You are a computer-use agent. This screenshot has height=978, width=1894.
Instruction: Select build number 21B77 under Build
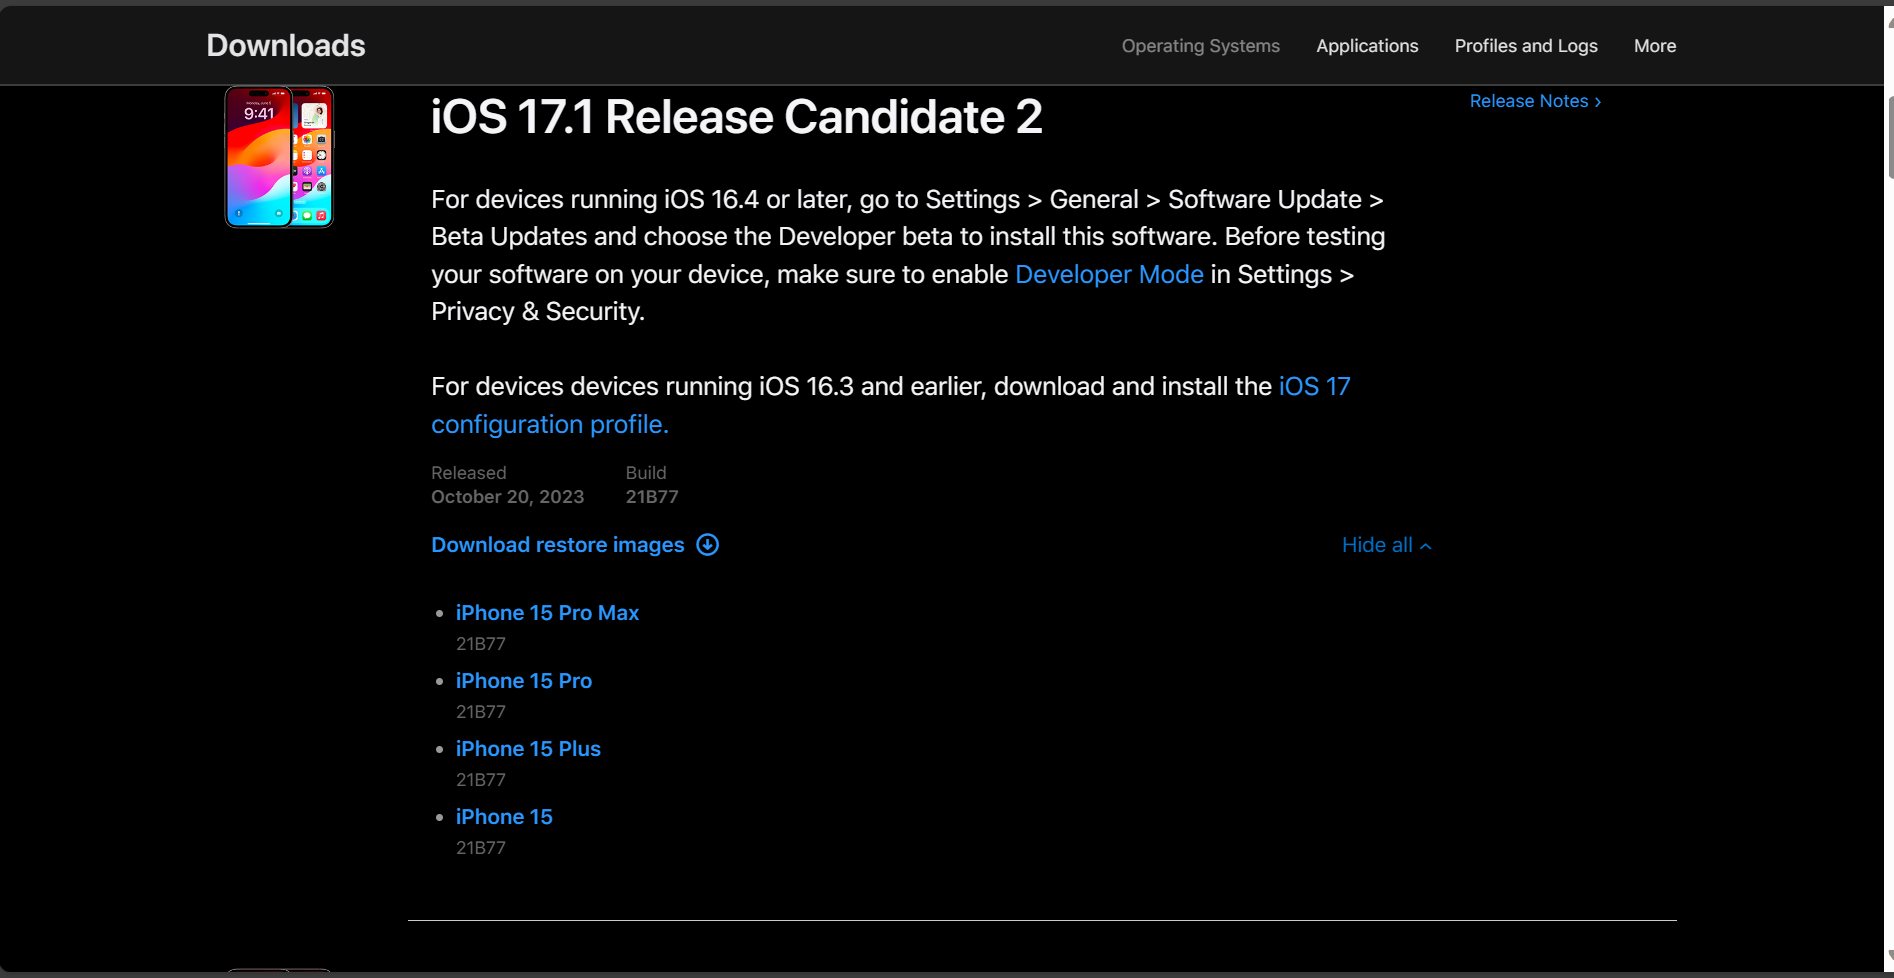pos(652,497)
